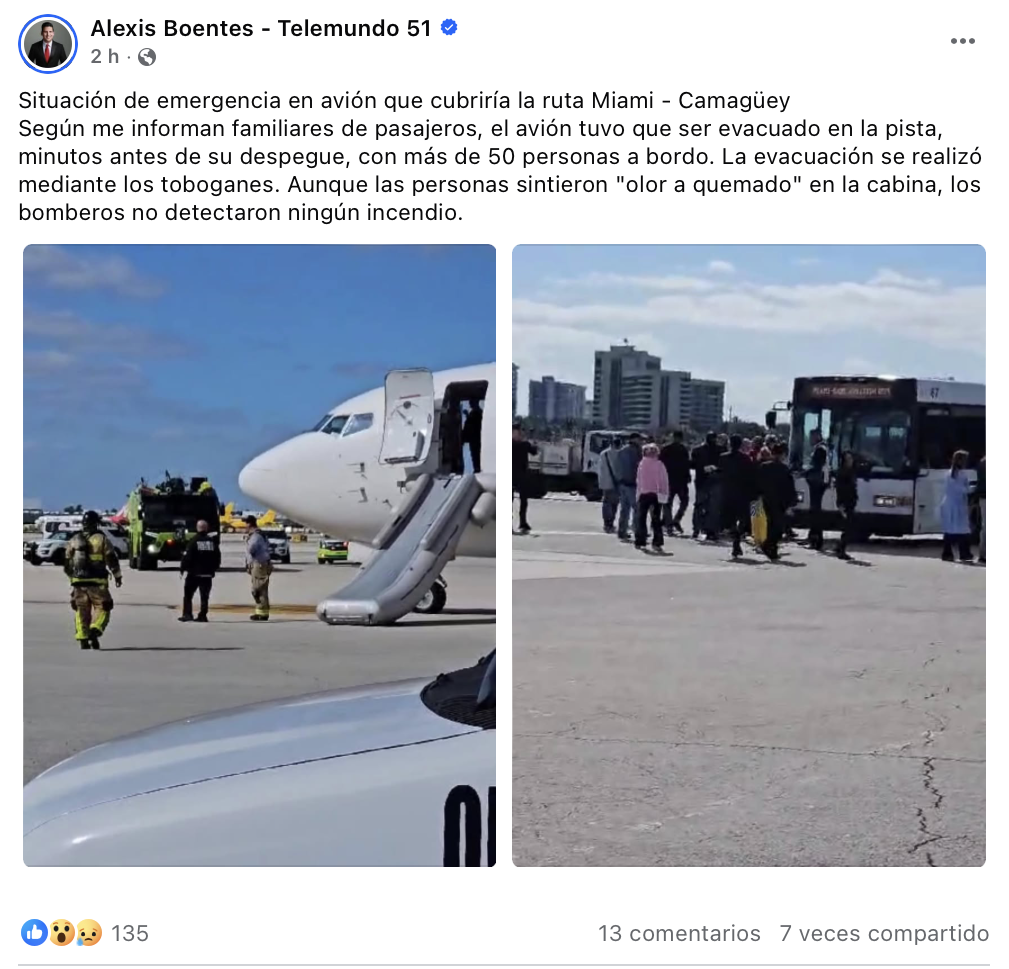The height and width of the screenshot is (969, 1009).
Task: Click the globe public audience icon
Action: (x=147, y=57)
